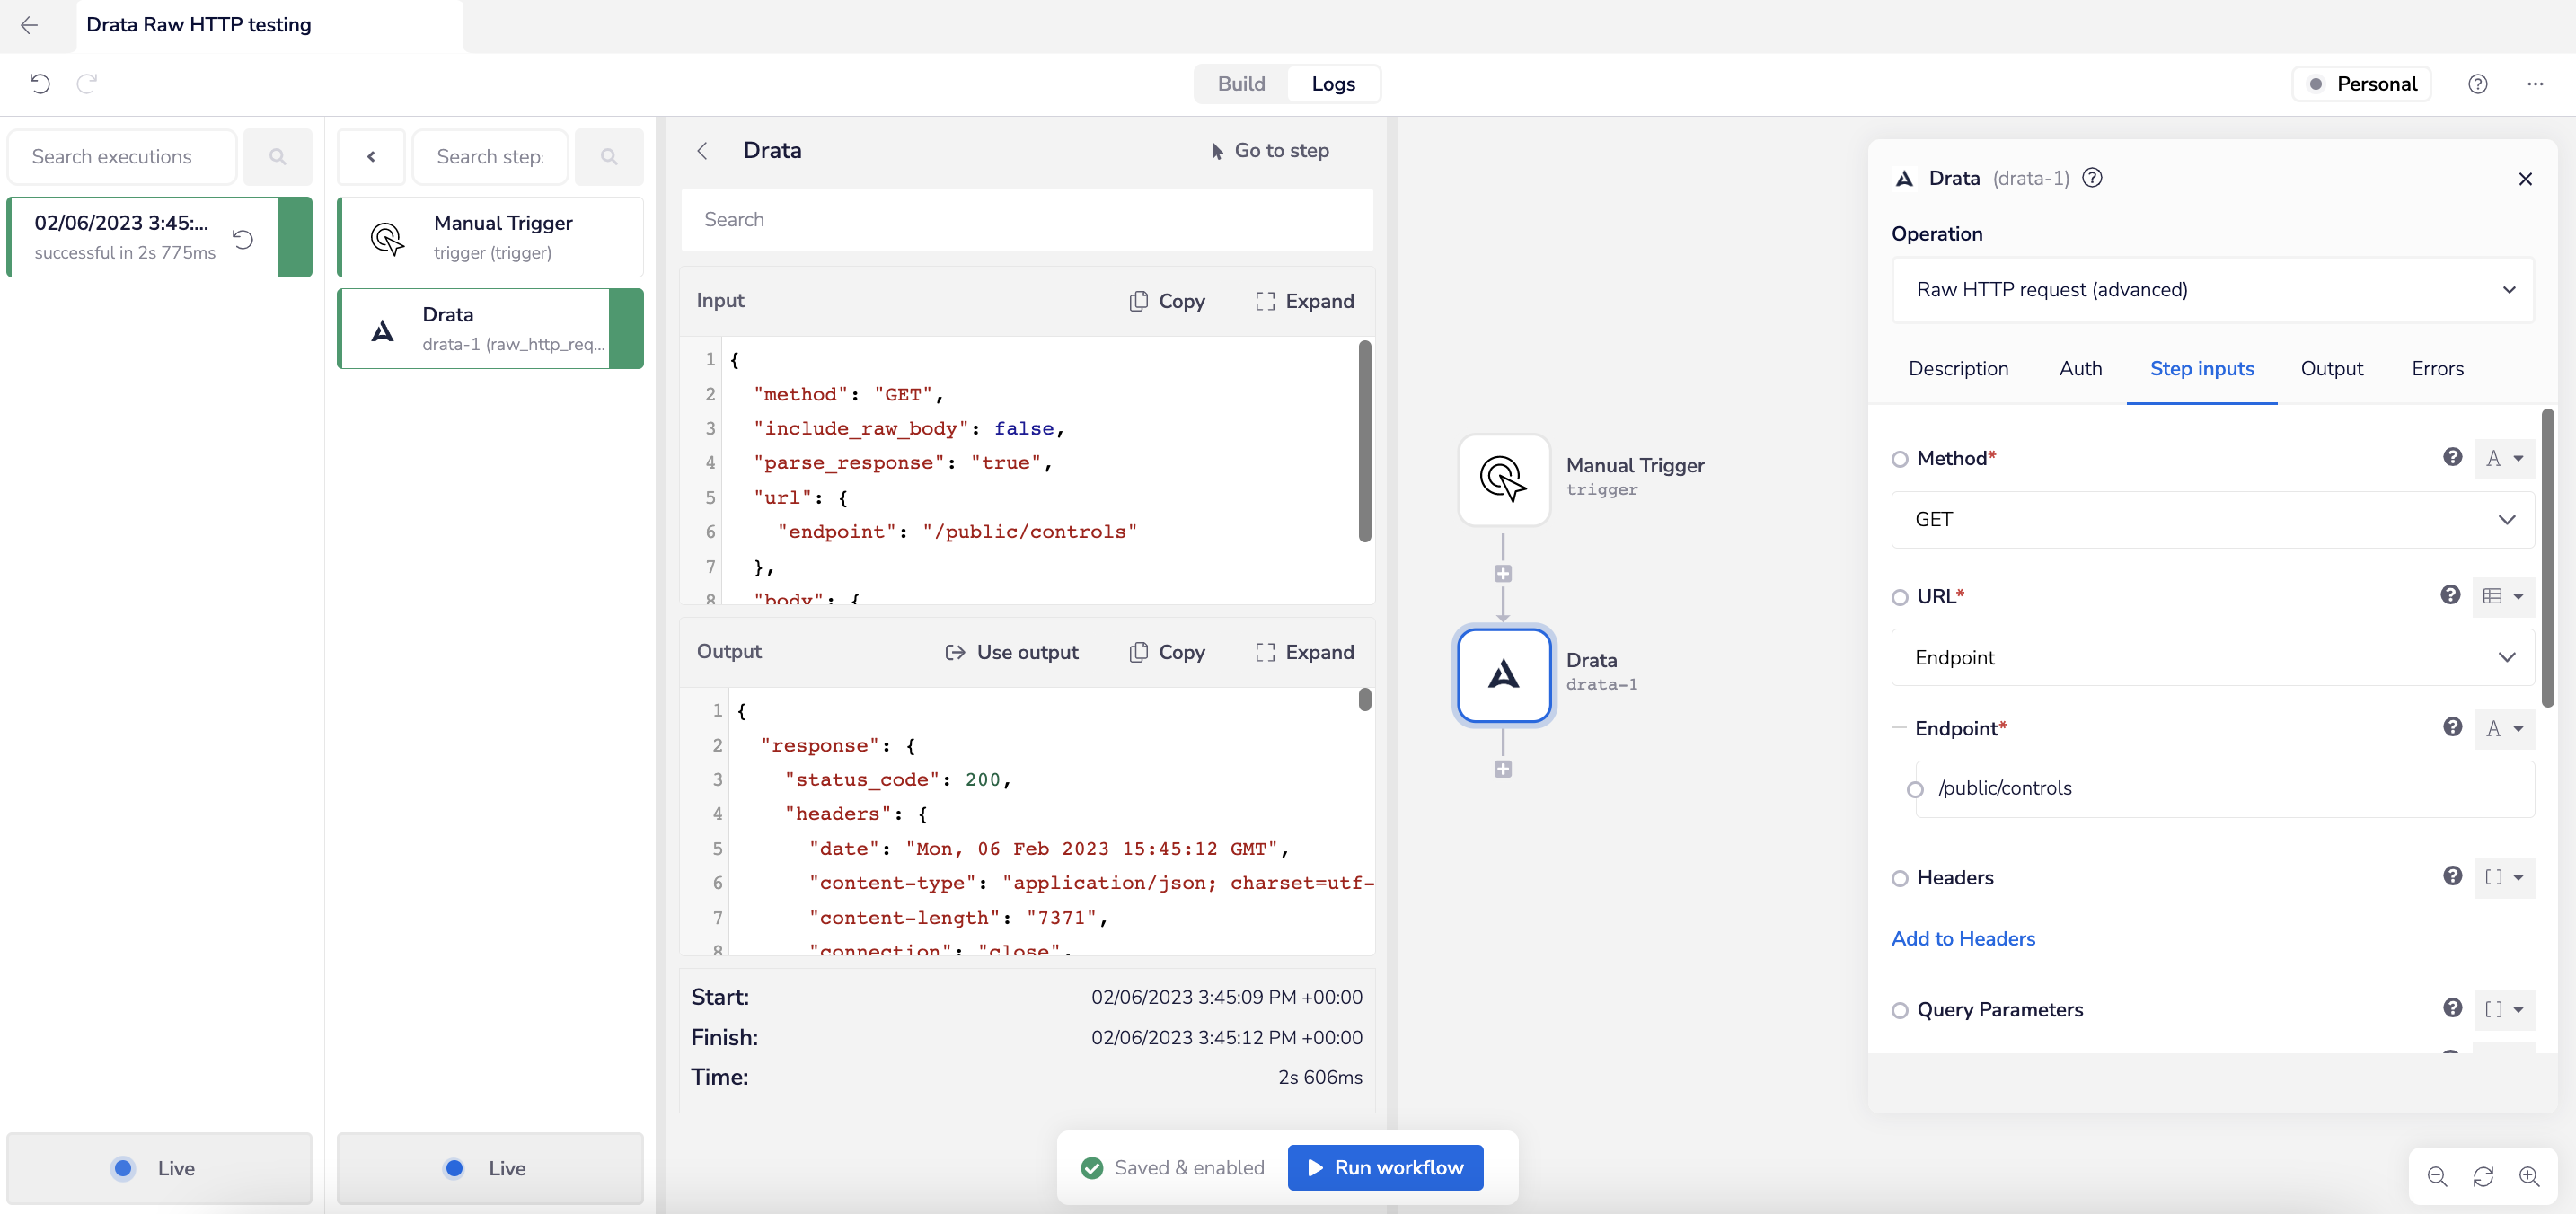The width and height of the screenshot is (2576, 1214).
Task: Click the Input code vertical scrollbar
Action: pyautogui.click(x=1364, y=441)
